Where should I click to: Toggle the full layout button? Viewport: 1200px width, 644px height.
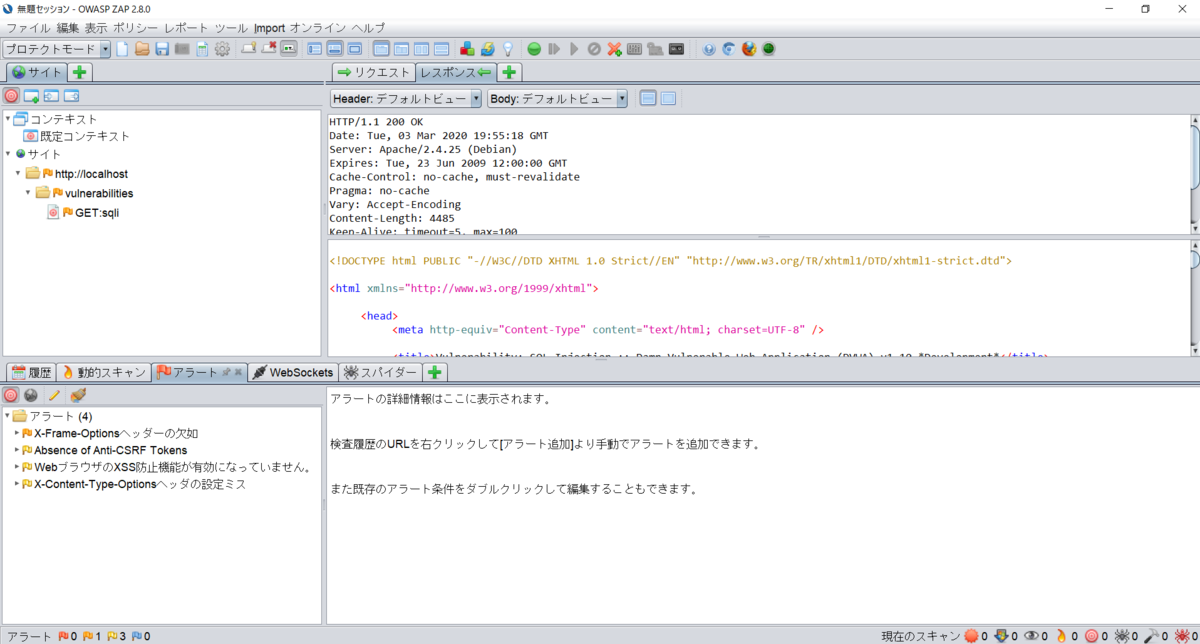click(354, 49)
